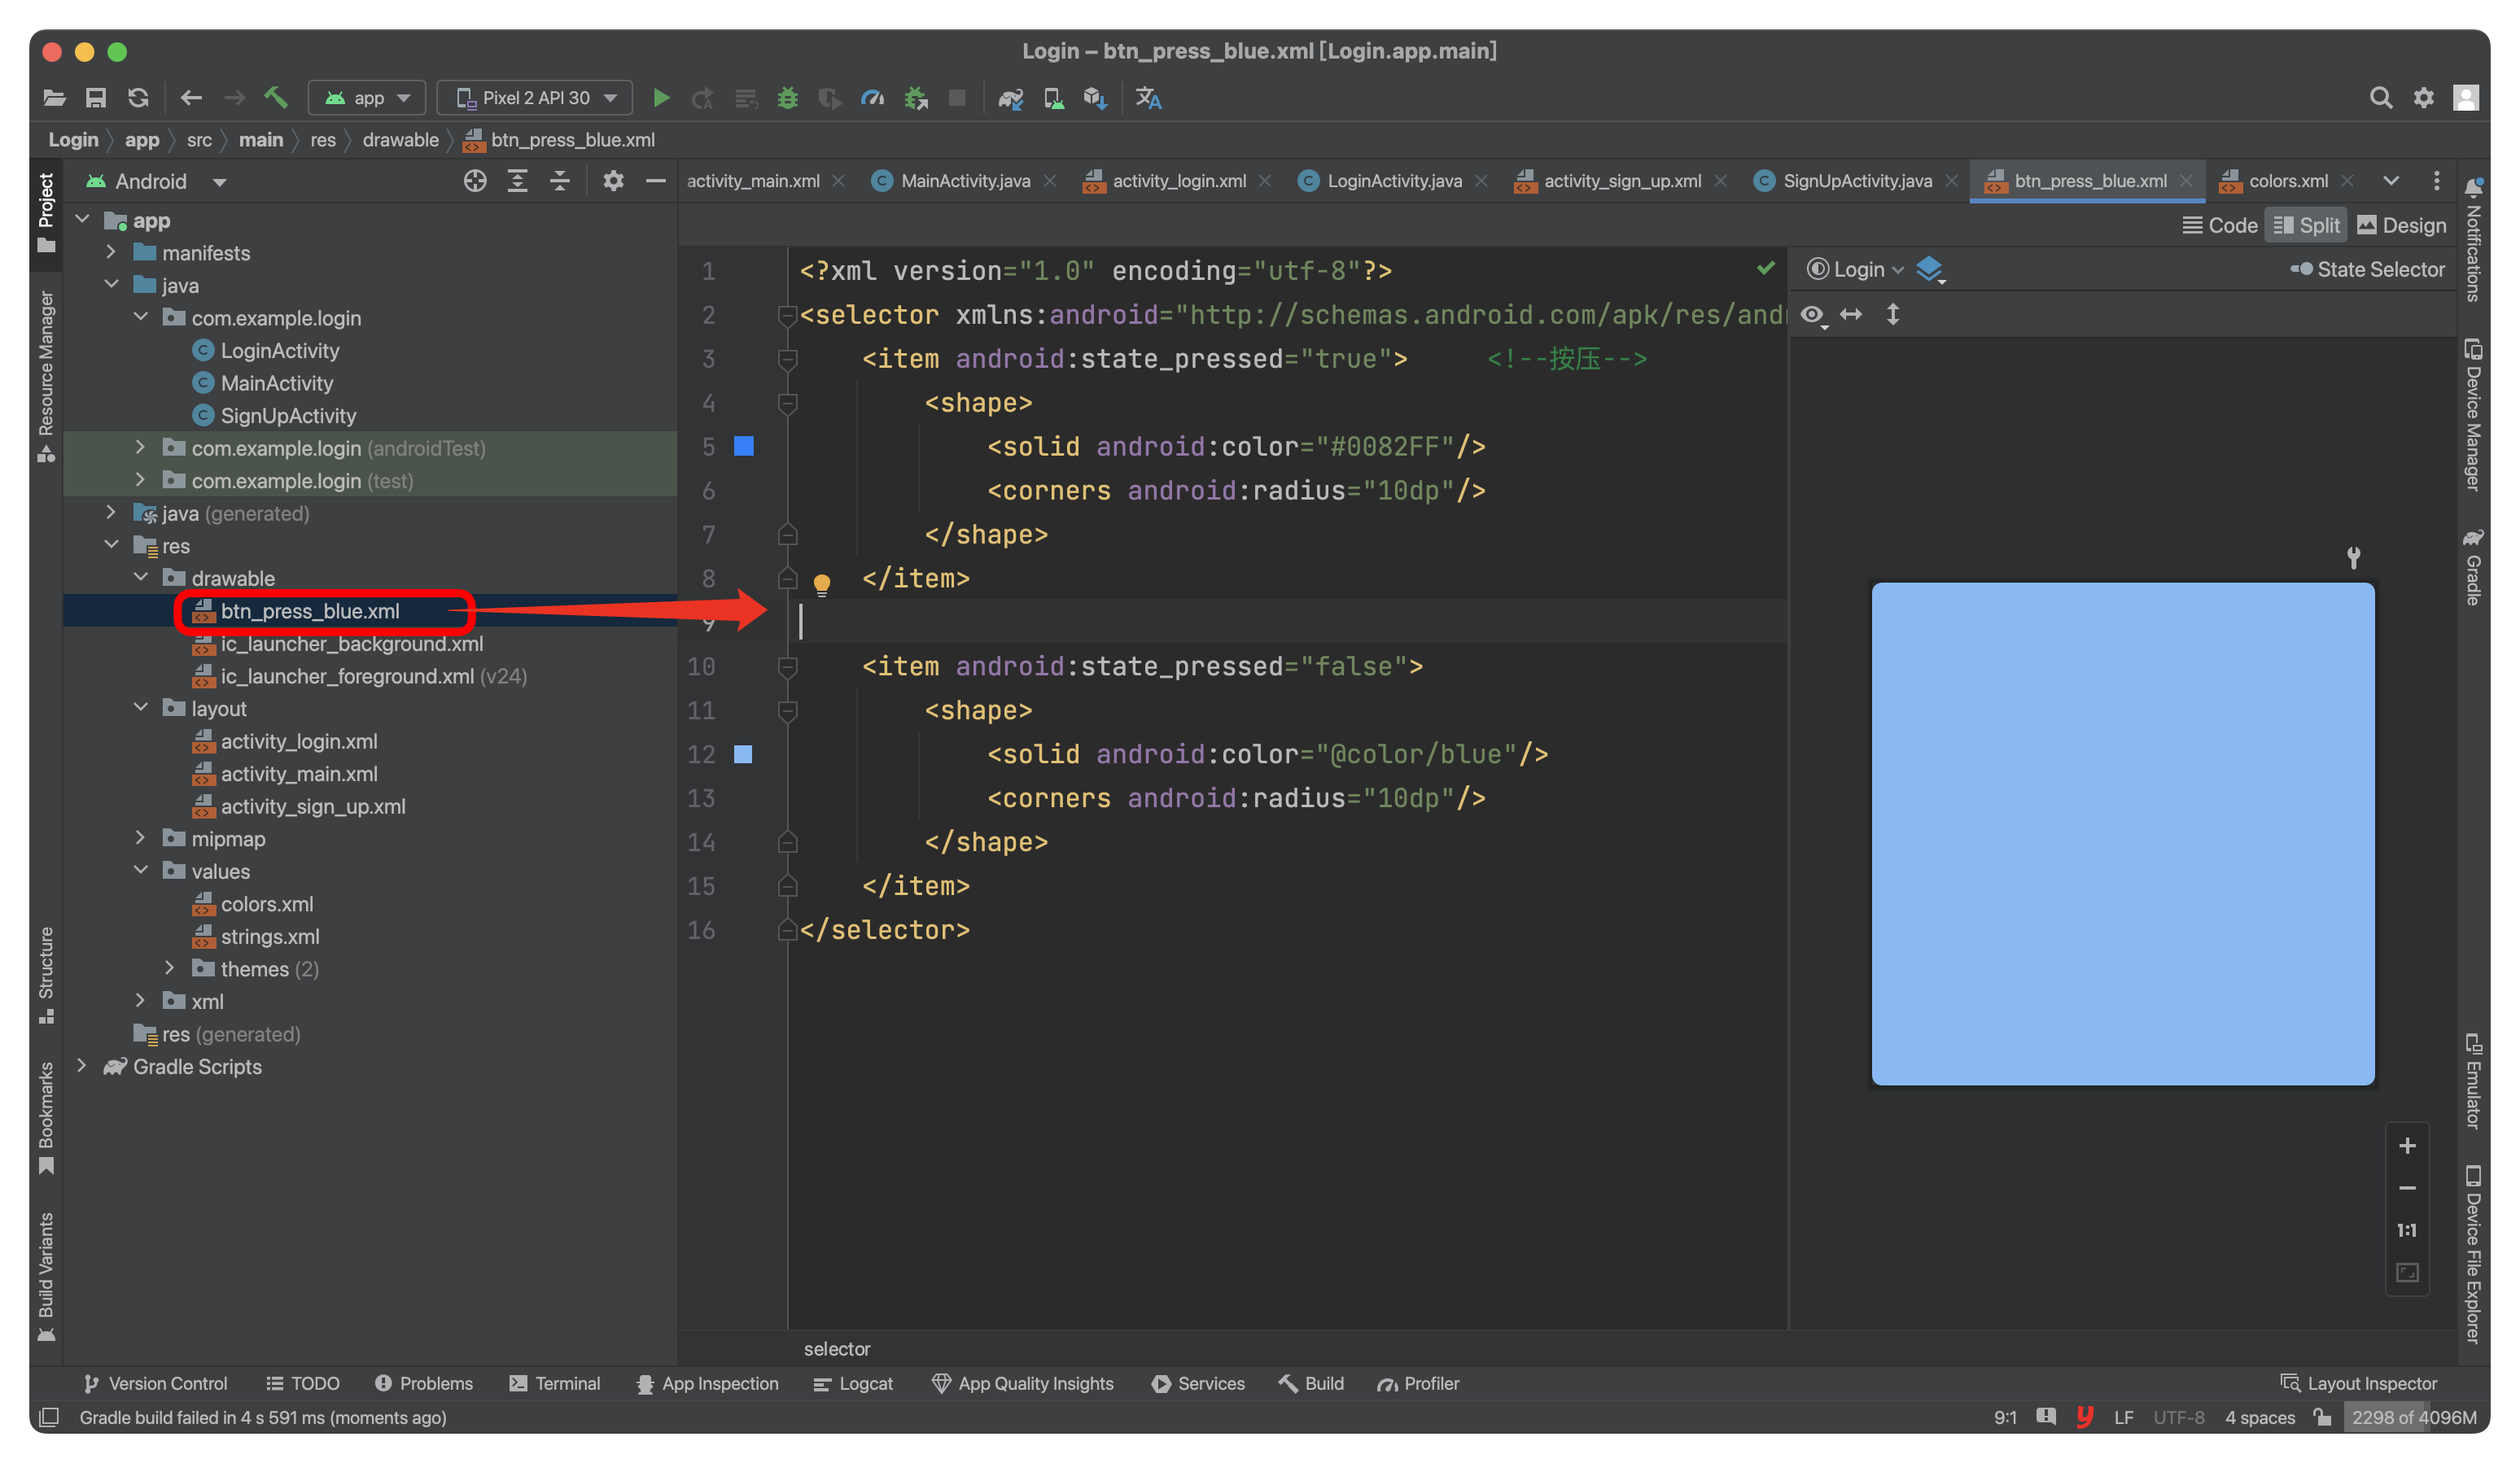
Task: Toggle the State Selector in preview
Action: point(2367,269)
